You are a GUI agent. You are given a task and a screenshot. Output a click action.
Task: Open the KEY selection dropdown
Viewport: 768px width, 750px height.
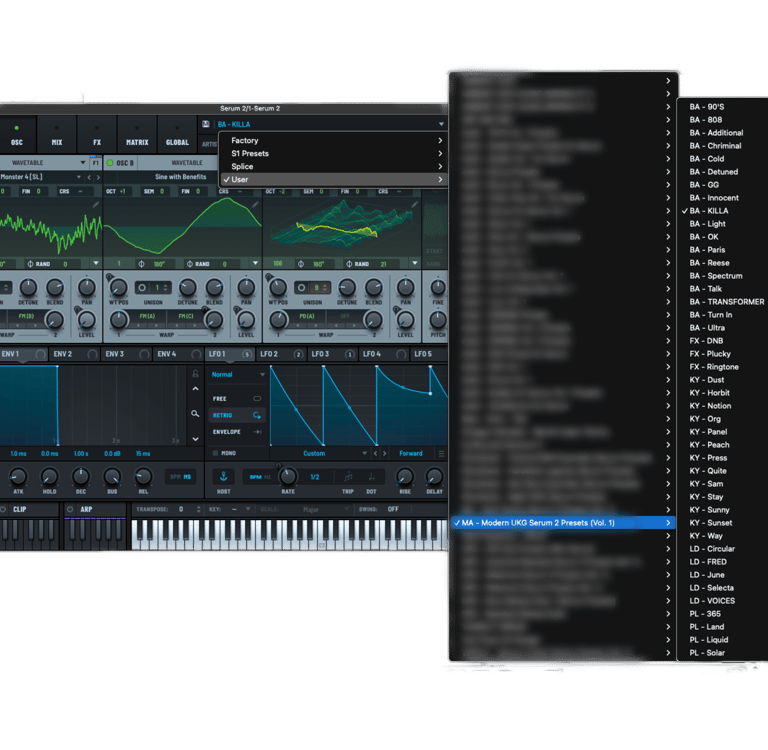(248, 509)
